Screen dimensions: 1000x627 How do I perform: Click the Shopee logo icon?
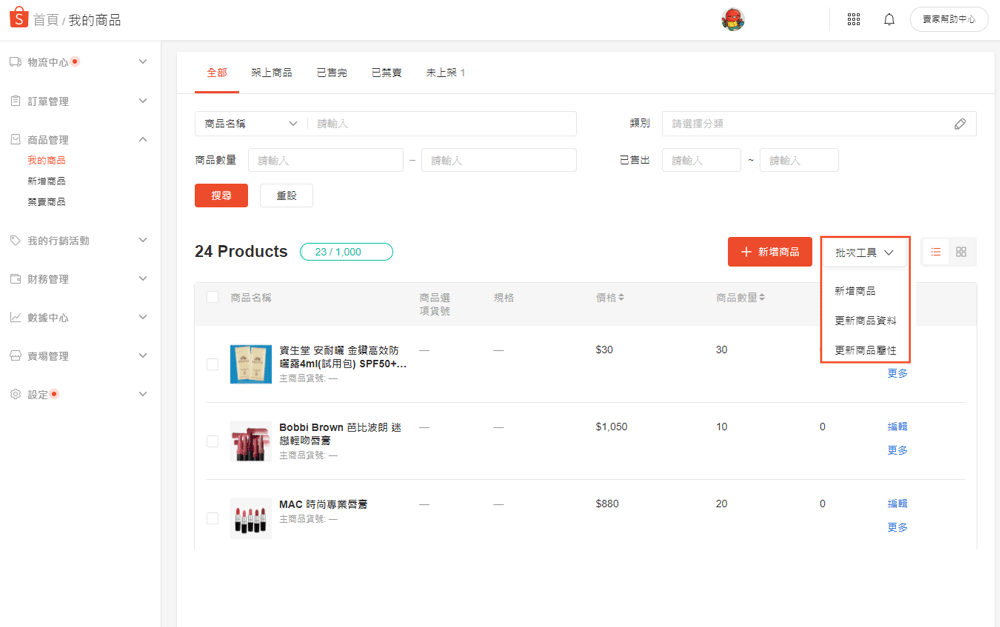coord(19,17)
